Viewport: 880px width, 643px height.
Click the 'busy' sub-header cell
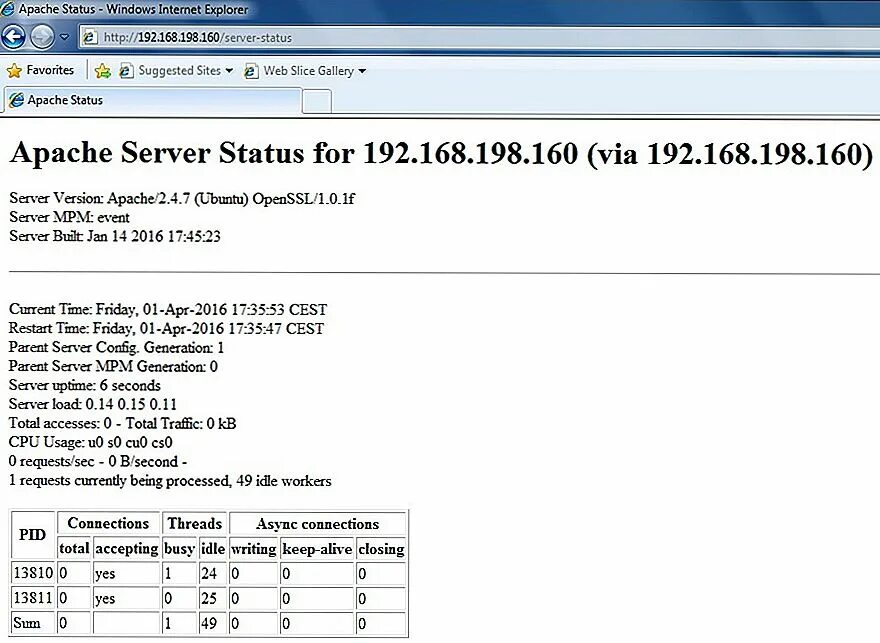click(179, 548)
